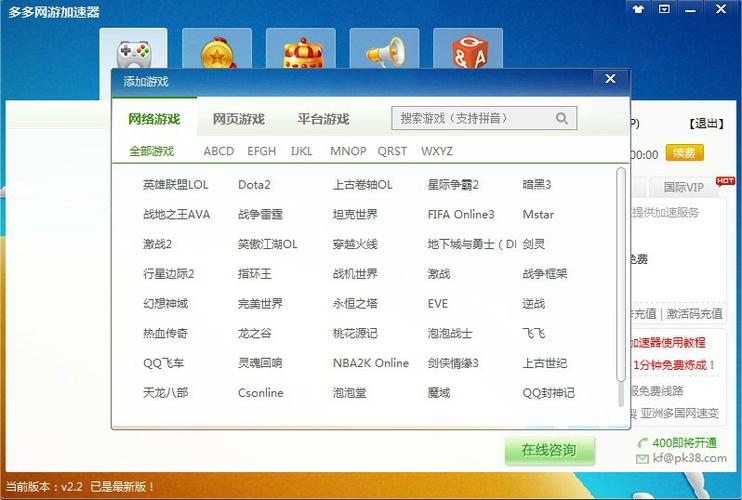Filter games by IJKL
The image size is (742, 500).
click(x=301, y=151)
